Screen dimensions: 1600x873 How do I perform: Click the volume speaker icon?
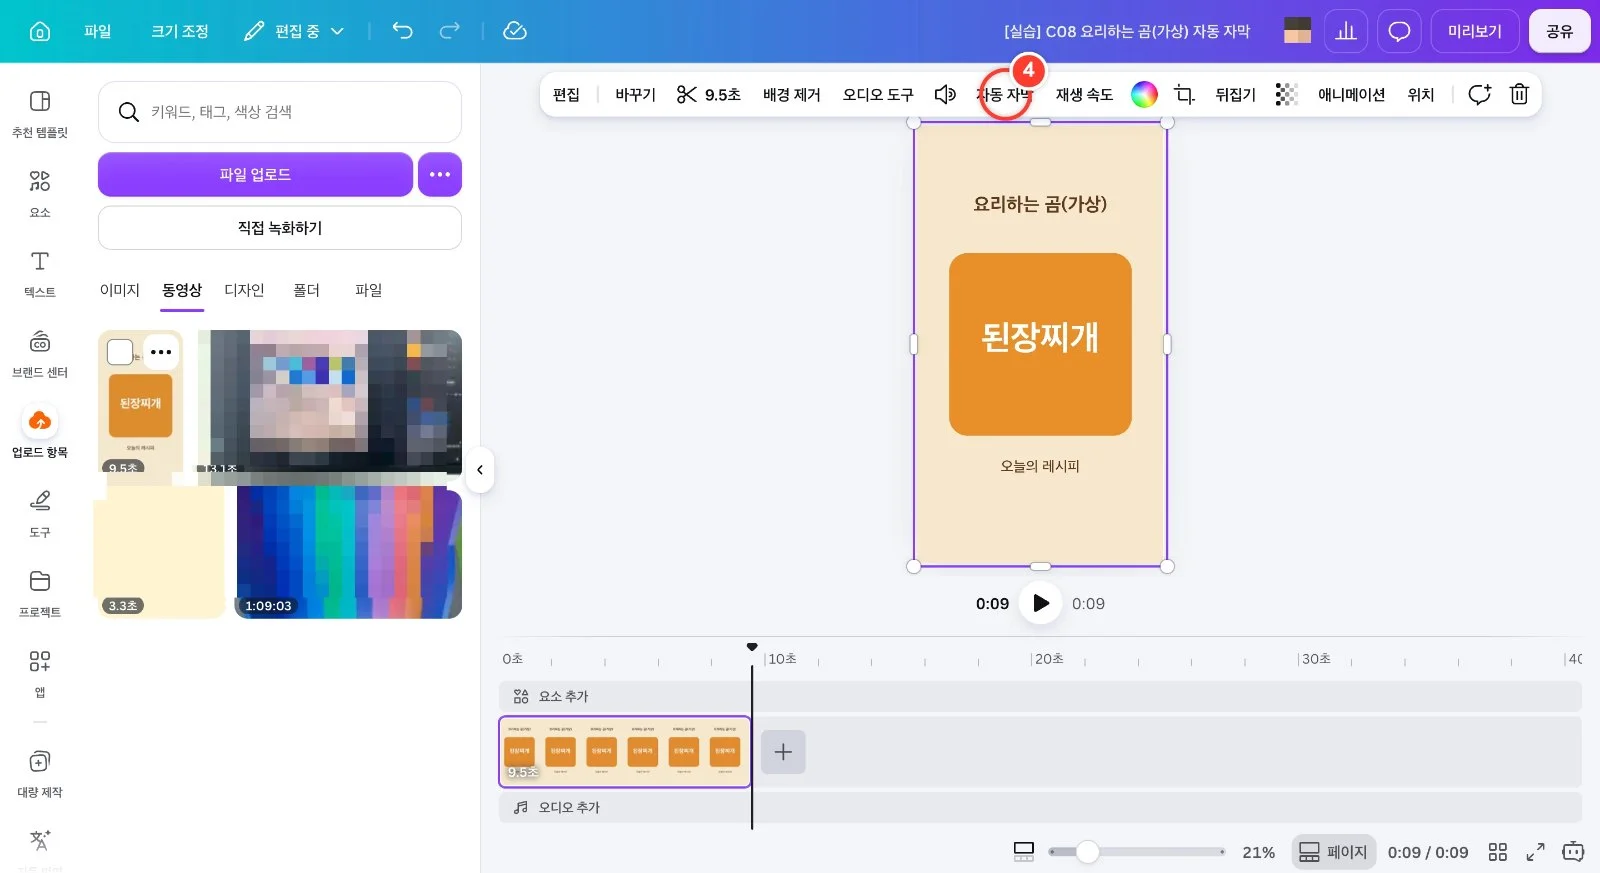(x=945, y=94)
